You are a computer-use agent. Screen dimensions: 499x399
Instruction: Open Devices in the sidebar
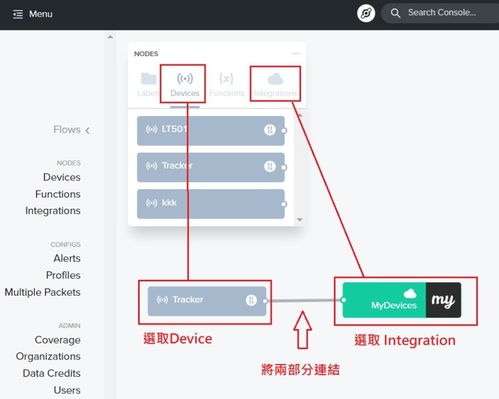(x=62, y=177)
